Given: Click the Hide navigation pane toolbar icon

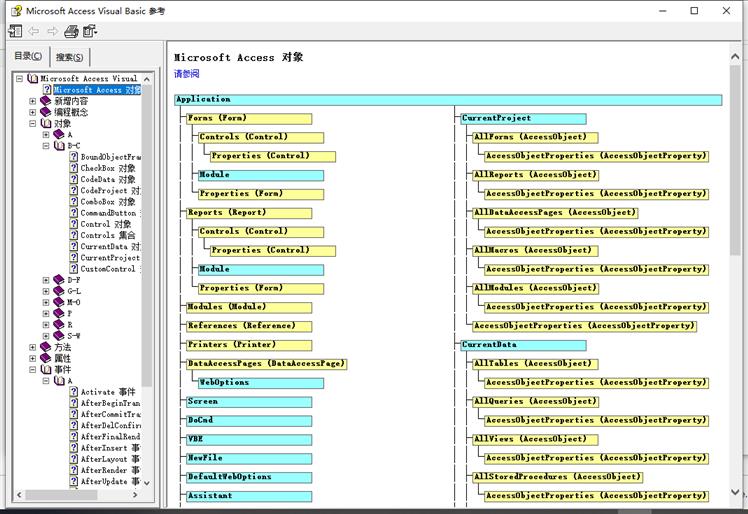Looking at the screenshot, I should tap(15, 31).
